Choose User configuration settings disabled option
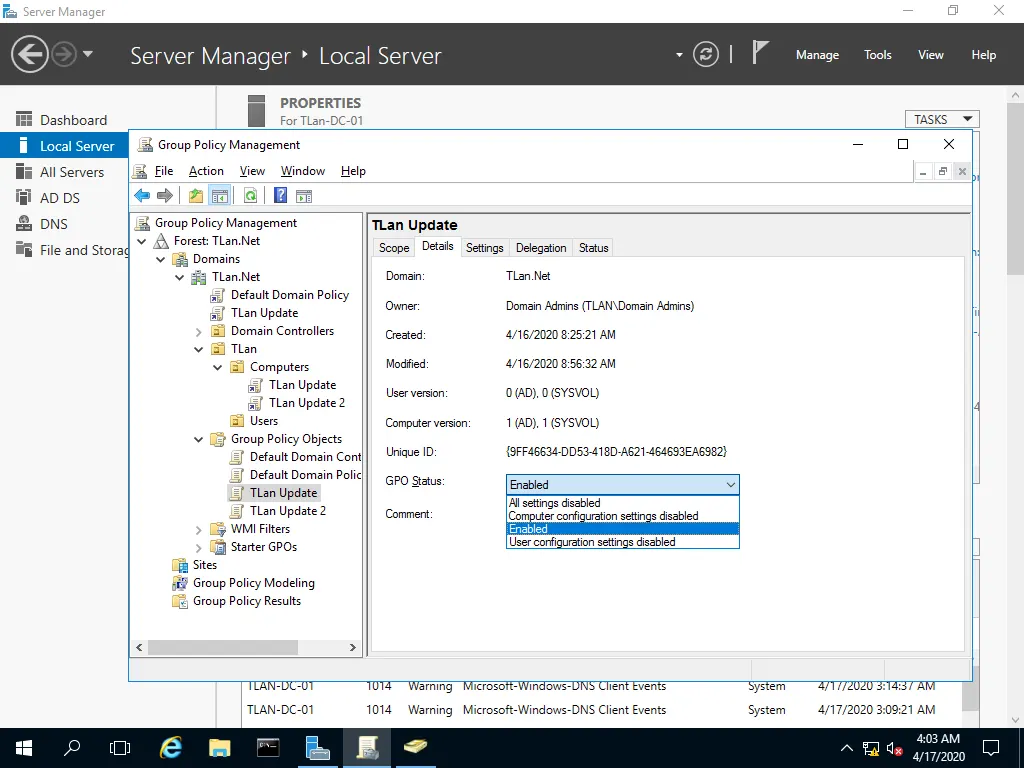The height and width of the screenshot is (768, 1024). (x=622, y=542)
